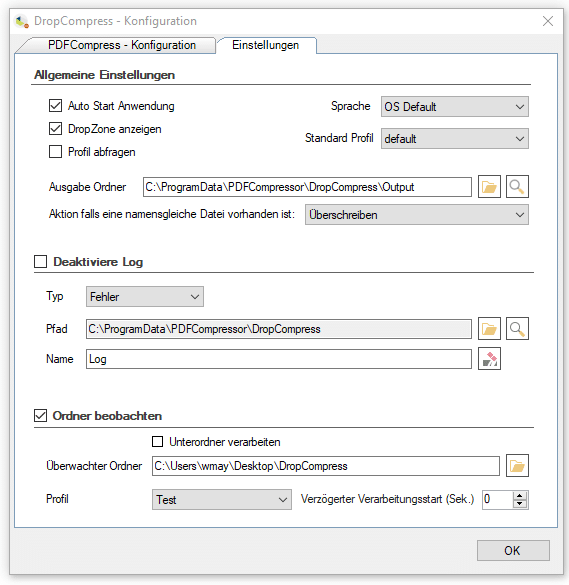Open Ausgabe Ordner in explorer via magnifier
The height and width of the screenshot is (585, 569).
click(x=517, y=187)
